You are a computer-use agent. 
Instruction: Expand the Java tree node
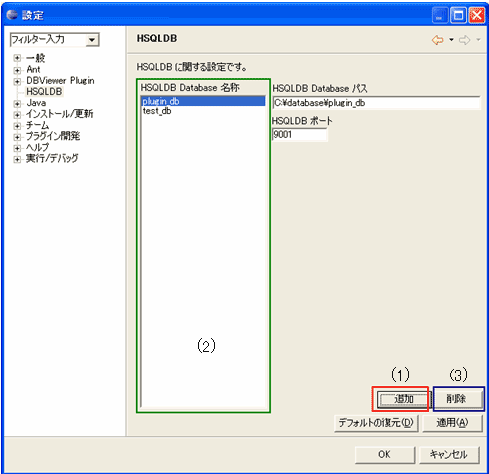[17, 104]
